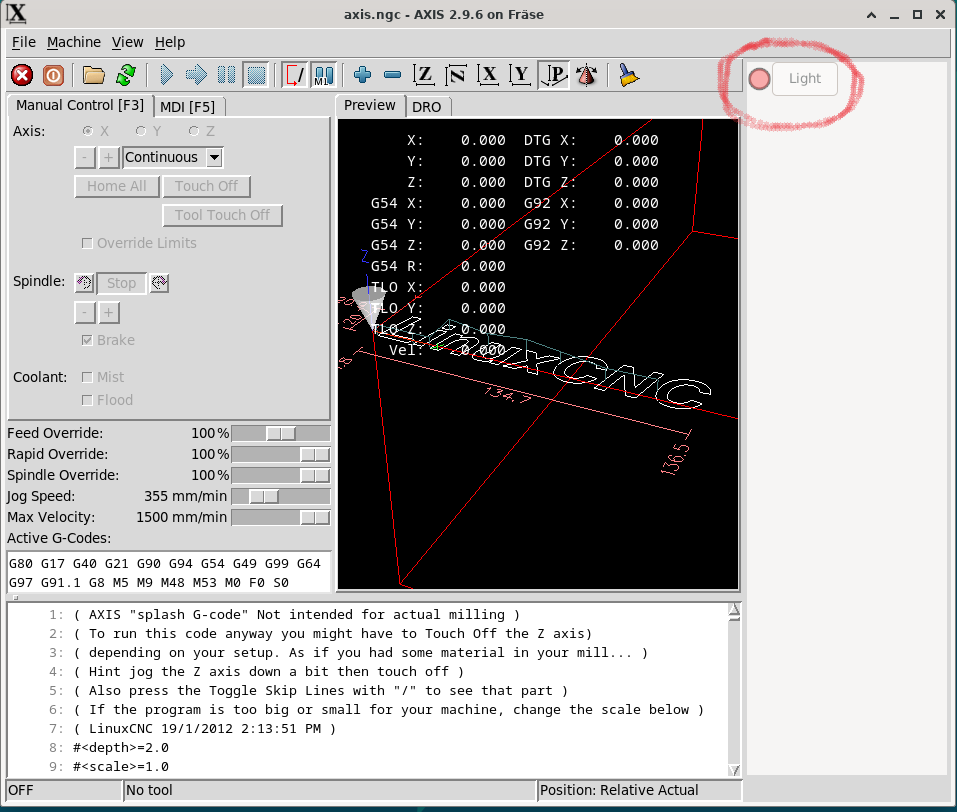Enable the Flood coolant checkbox
This screenshot has height=812, width=957.
[88, 400]
